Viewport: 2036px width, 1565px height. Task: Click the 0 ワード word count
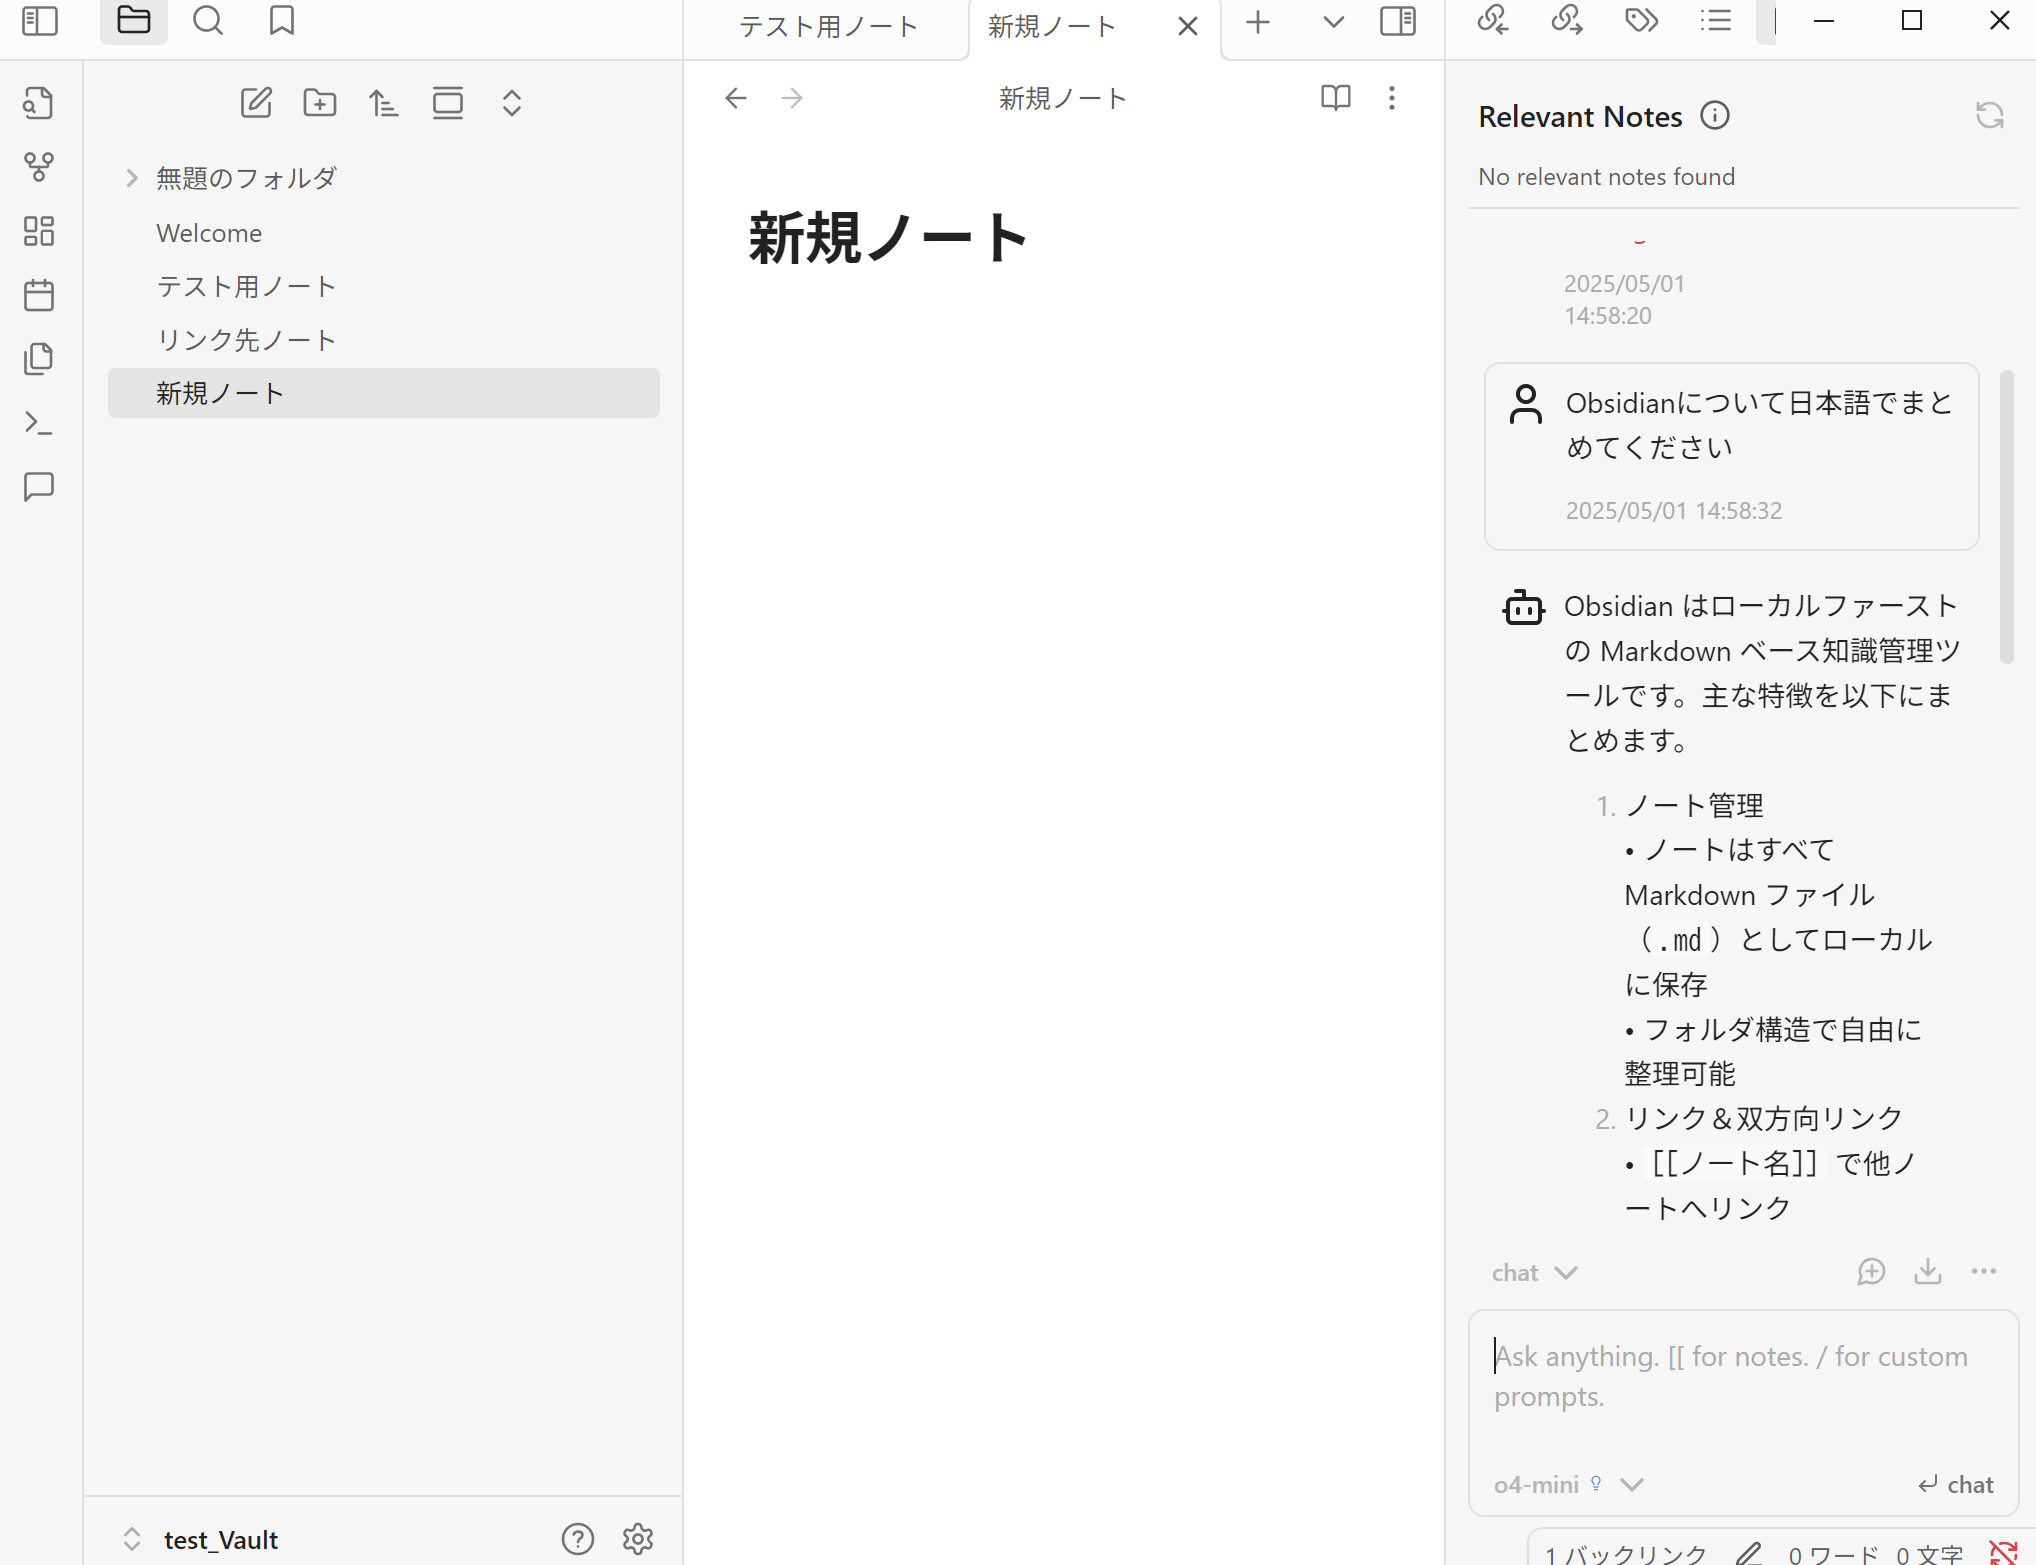coord(1834,1554)
